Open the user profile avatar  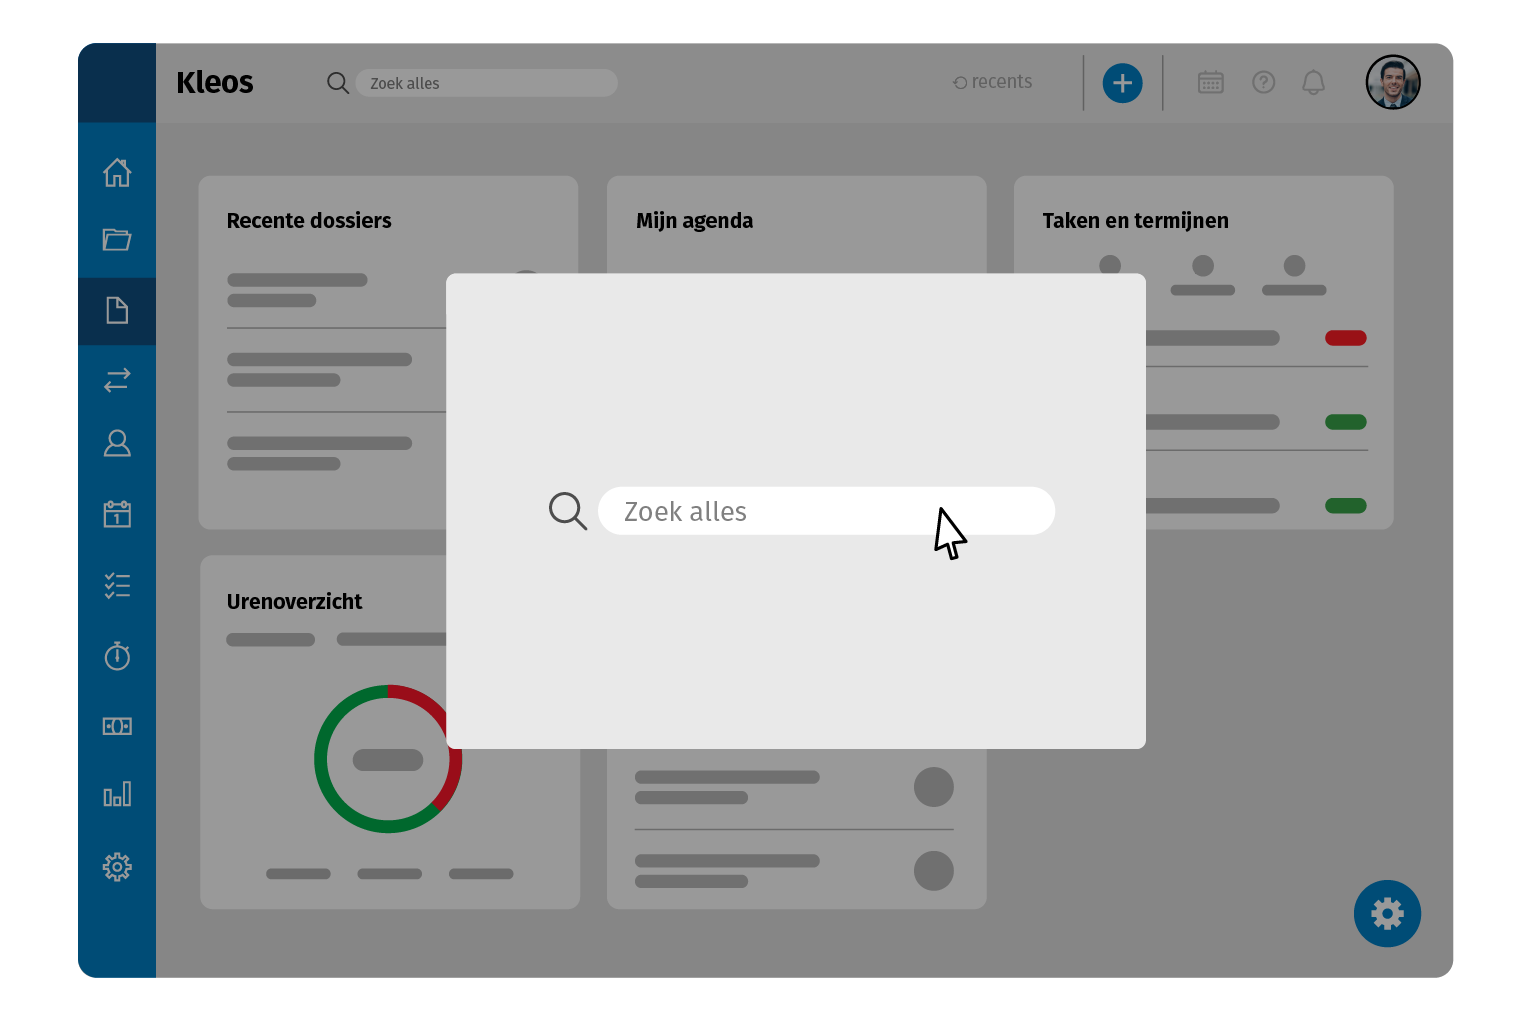(1392, 82)
